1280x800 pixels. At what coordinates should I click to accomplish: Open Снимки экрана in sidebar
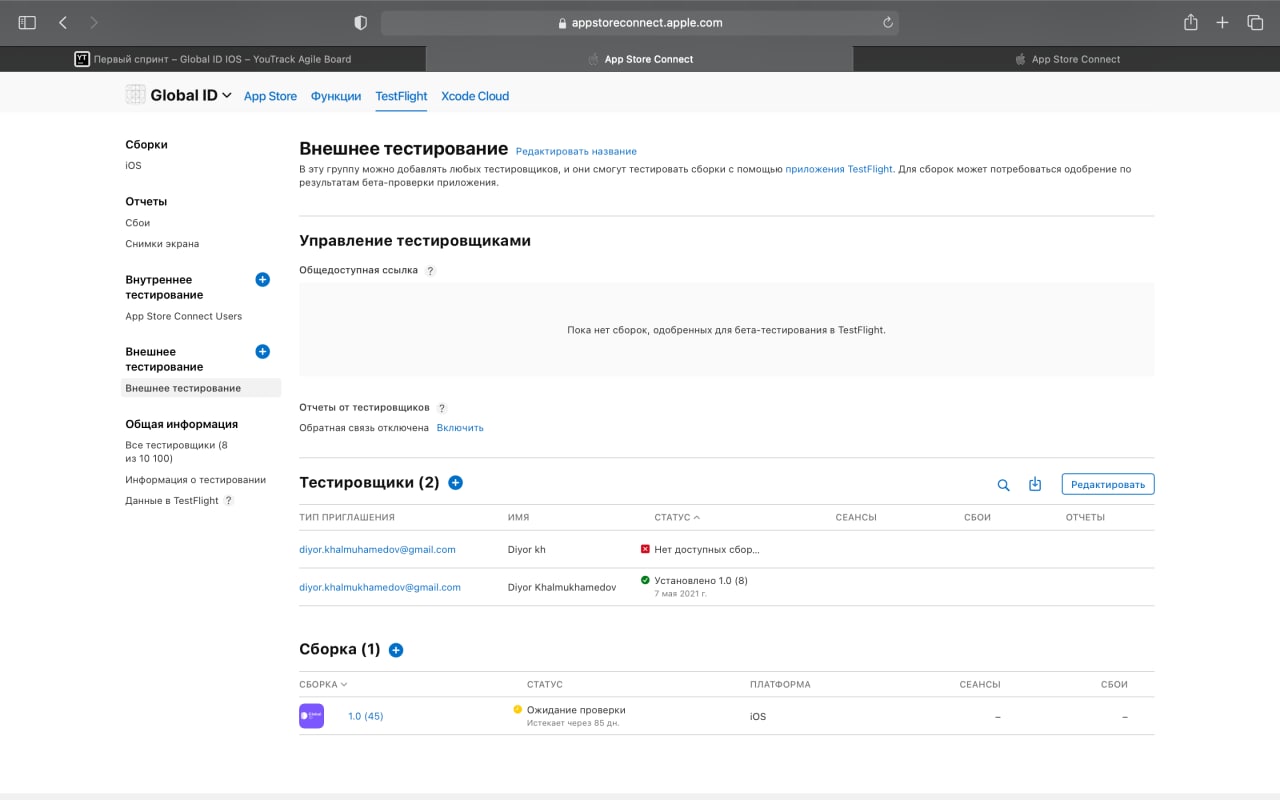coord(162,244)
